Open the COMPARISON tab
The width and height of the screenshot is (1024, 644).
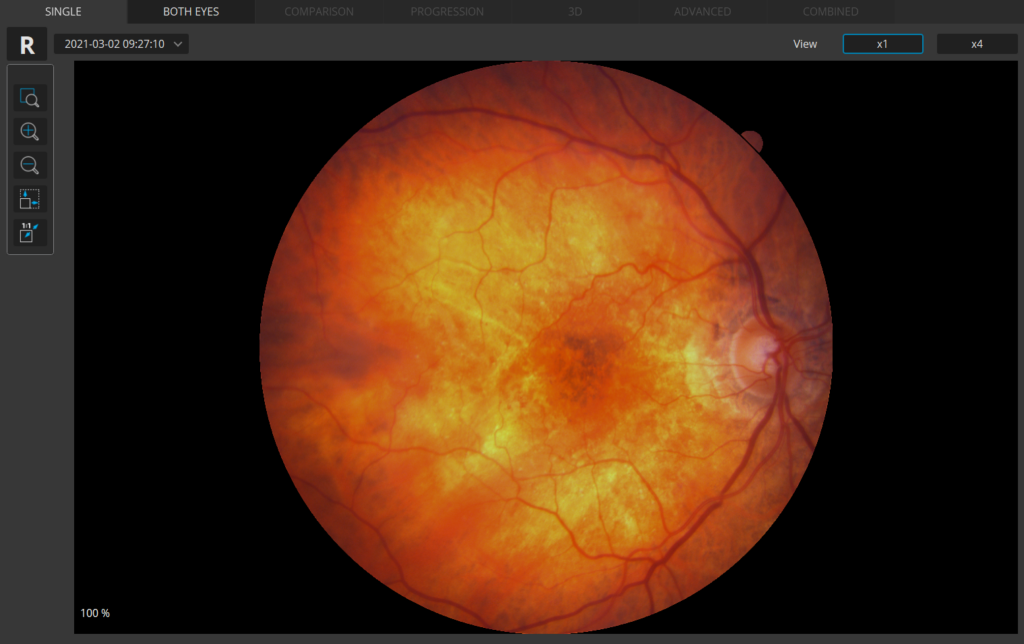coord(319,12)
